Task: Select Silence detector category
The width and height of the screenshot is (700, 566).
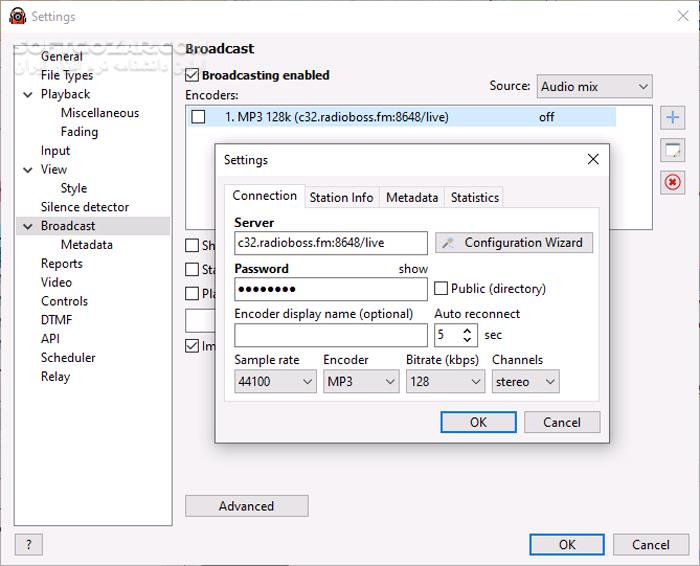Action: [85, 207]
